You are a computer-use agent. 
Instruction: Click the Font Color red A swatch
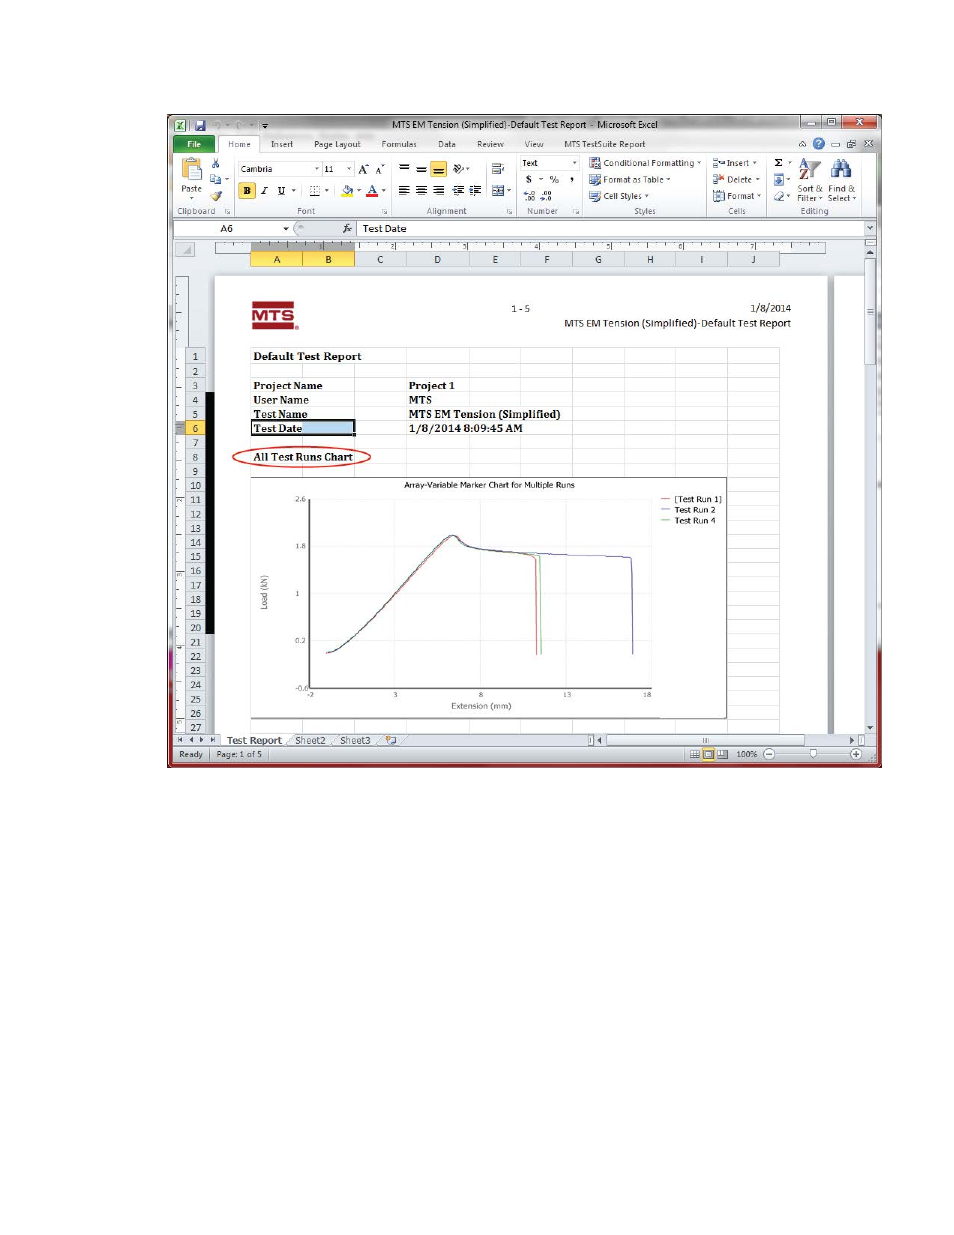(372, 190)
